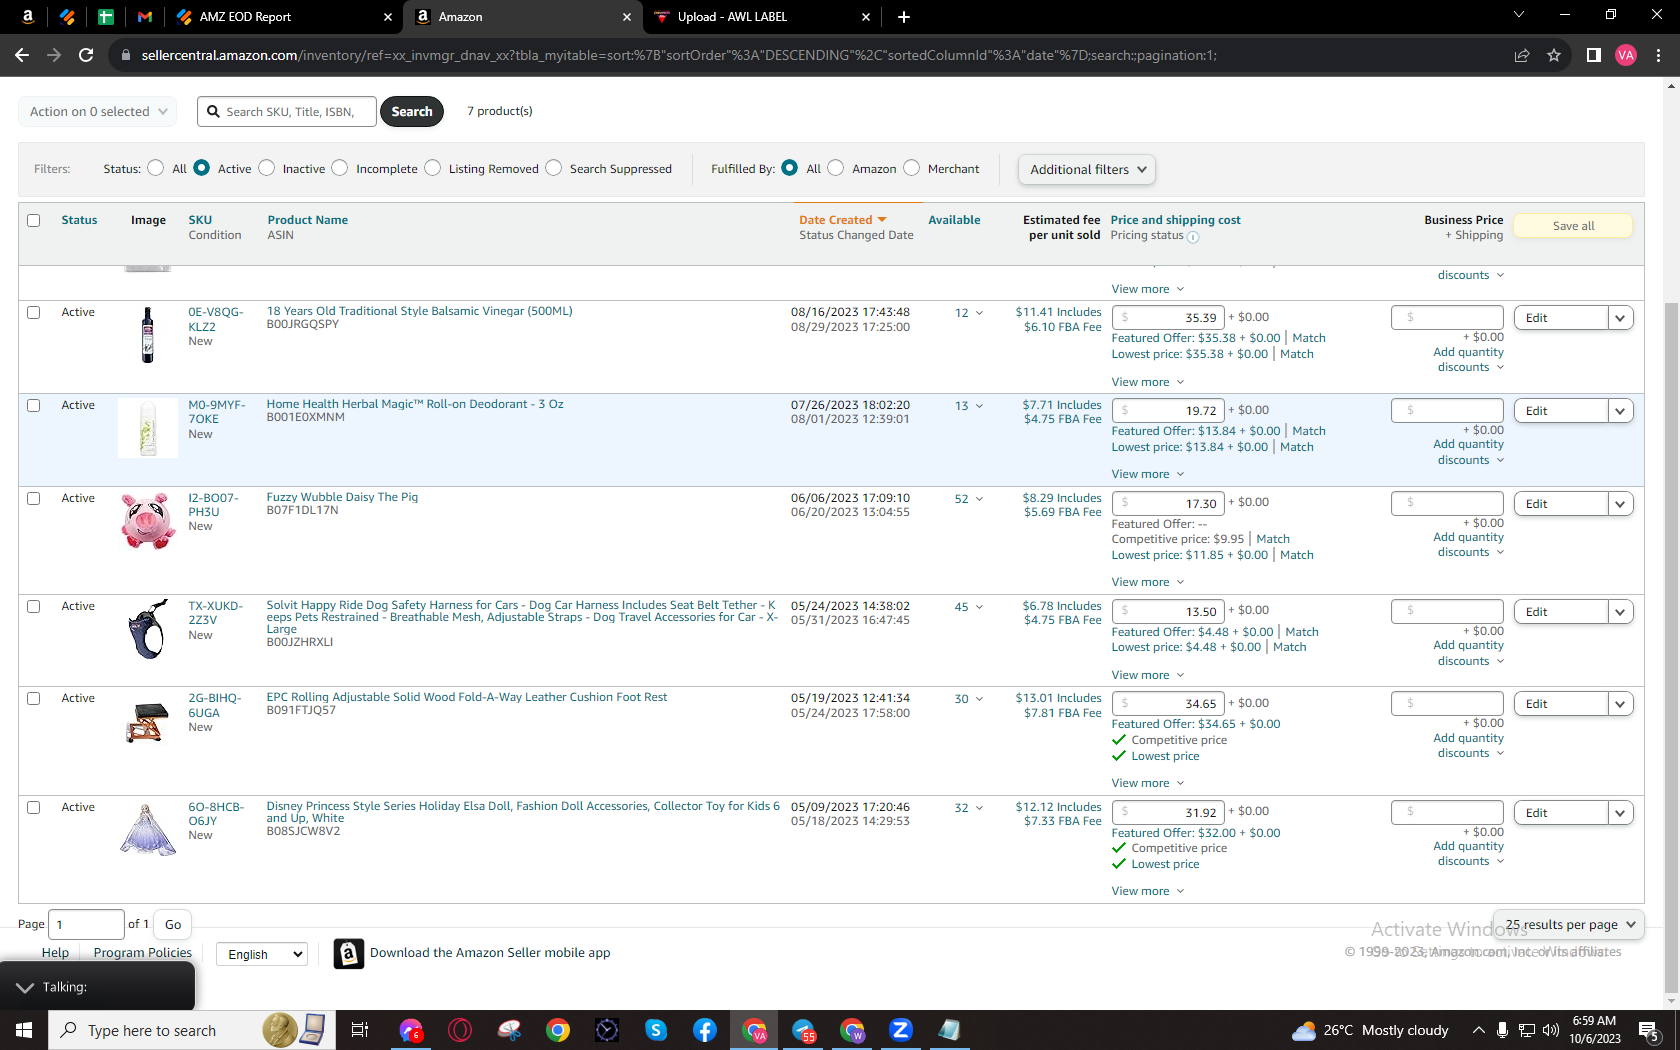Image resolution: width=1680 pixels, height=1050 pixels.
Task: Share this page from the address bar
Action: (x=1522, y=55)
